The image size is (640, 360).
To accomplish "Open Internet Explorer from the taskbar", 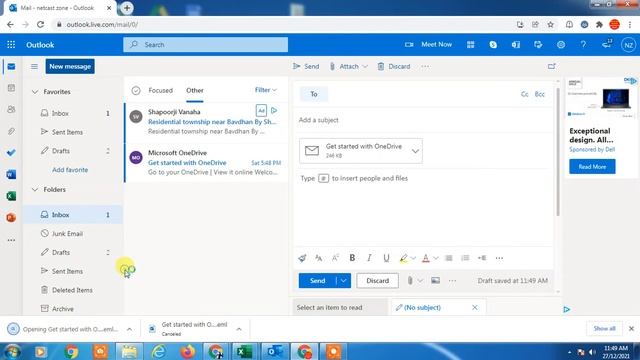I will [158, 351].
